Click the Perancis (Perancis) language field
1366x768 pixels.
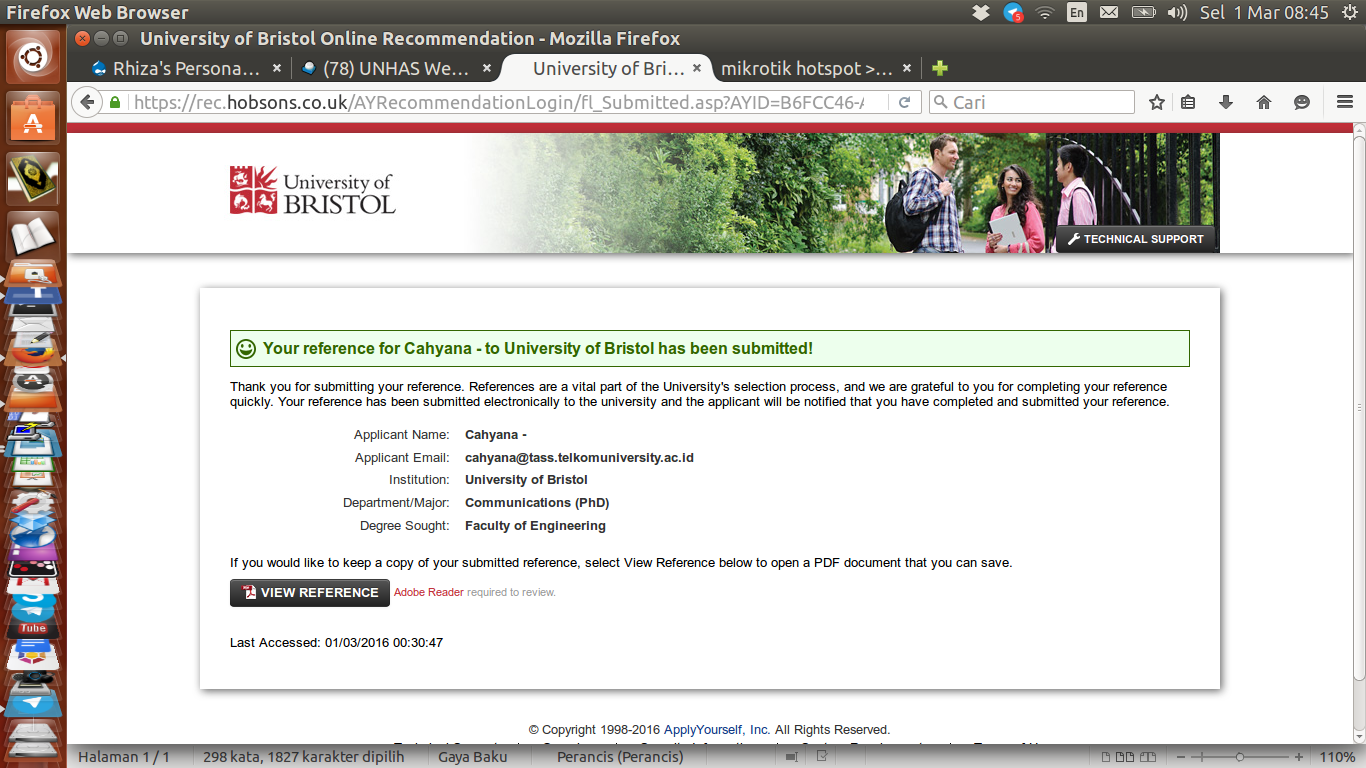pyautogui.click(x=620, y=757)
